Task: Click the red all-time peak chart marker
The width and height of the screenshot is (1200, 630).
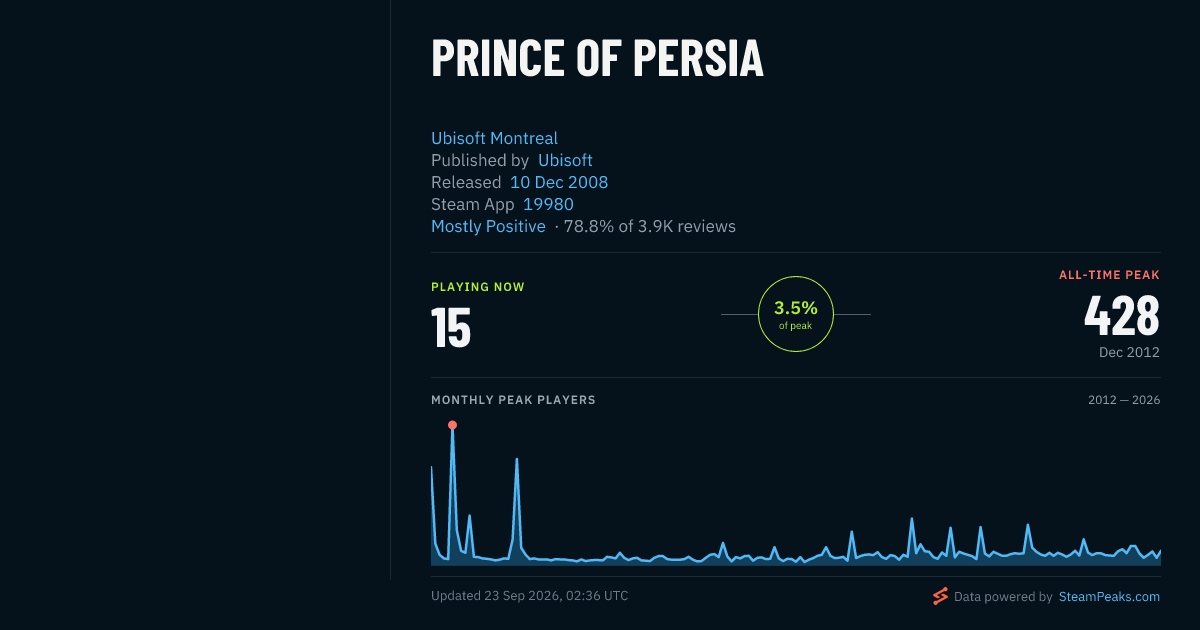Action: tap(452, 425)
